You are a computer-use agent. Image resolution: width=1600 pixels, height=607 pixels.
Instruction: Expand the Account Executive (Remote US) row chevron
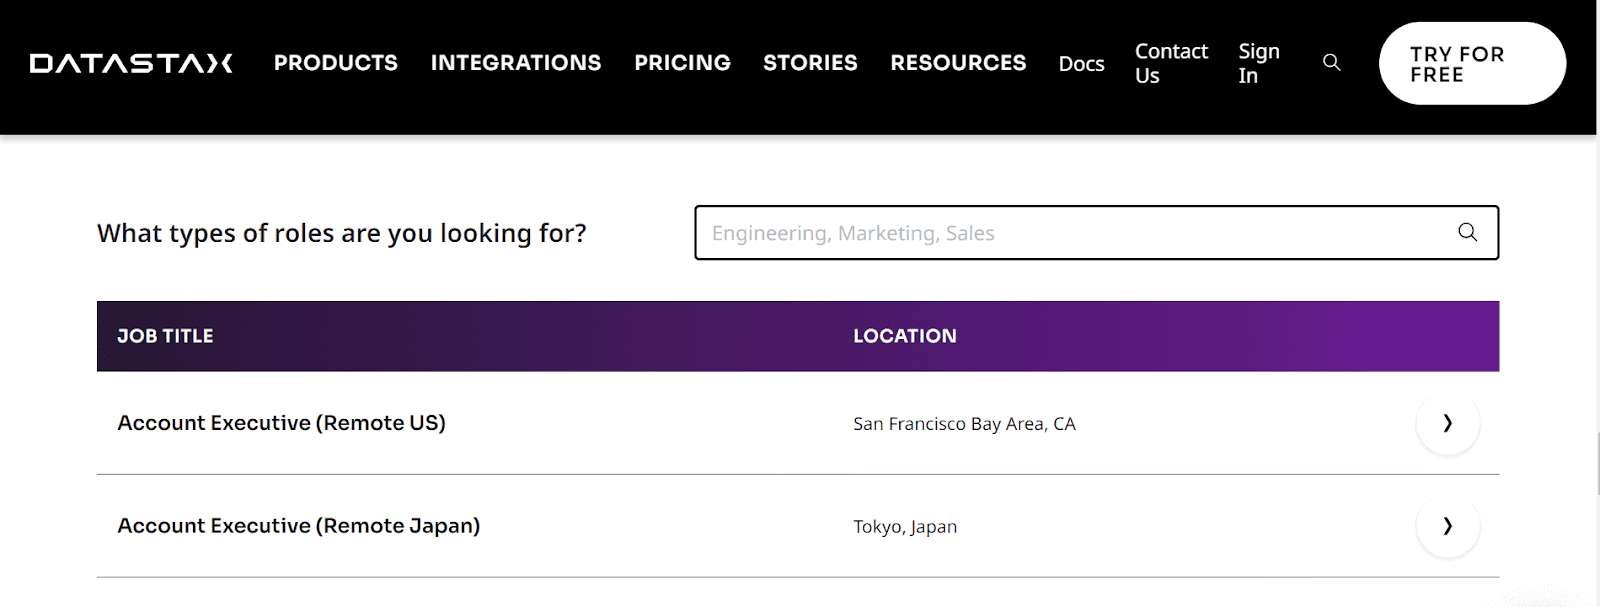1447,423
